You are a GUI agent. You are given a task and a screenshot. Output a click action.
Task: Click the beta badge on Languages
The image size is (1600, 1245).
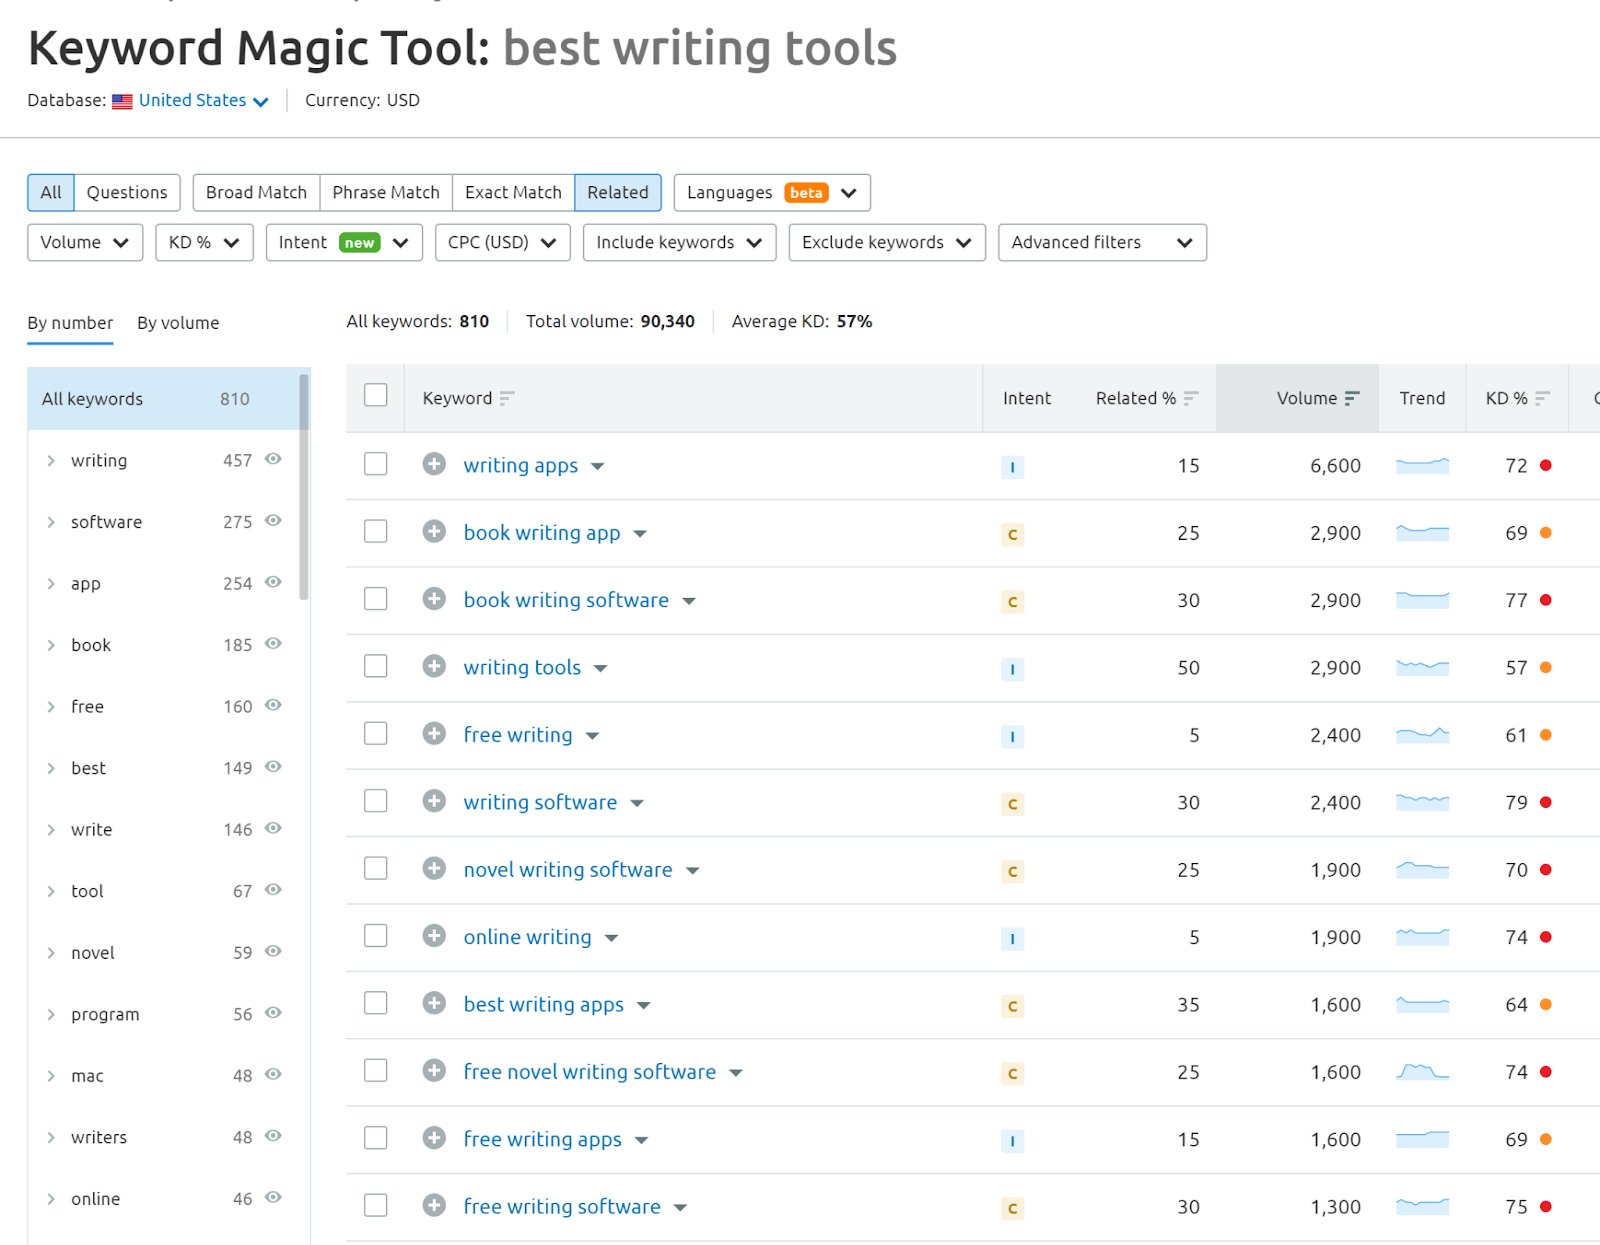tap(806, 193)
